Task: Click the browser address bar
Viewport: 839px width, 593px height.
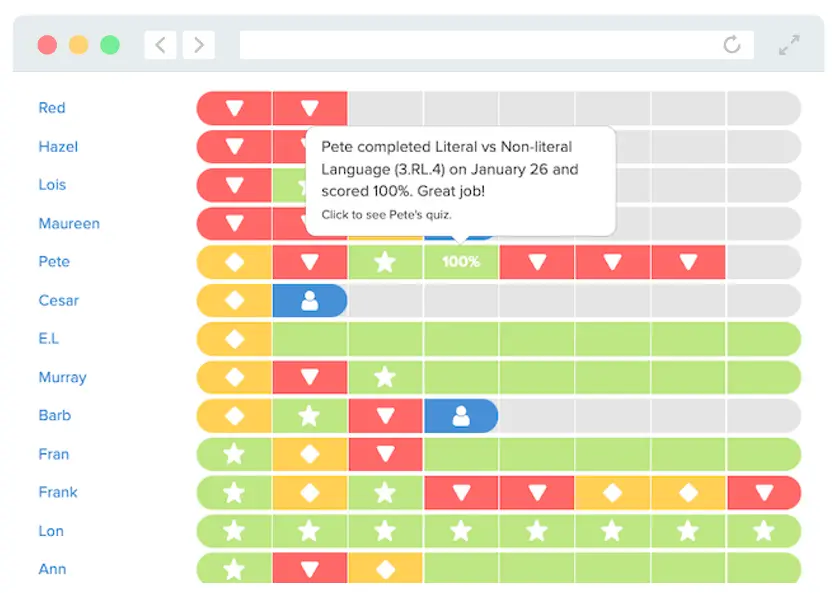Action: (x=480, y=44)
